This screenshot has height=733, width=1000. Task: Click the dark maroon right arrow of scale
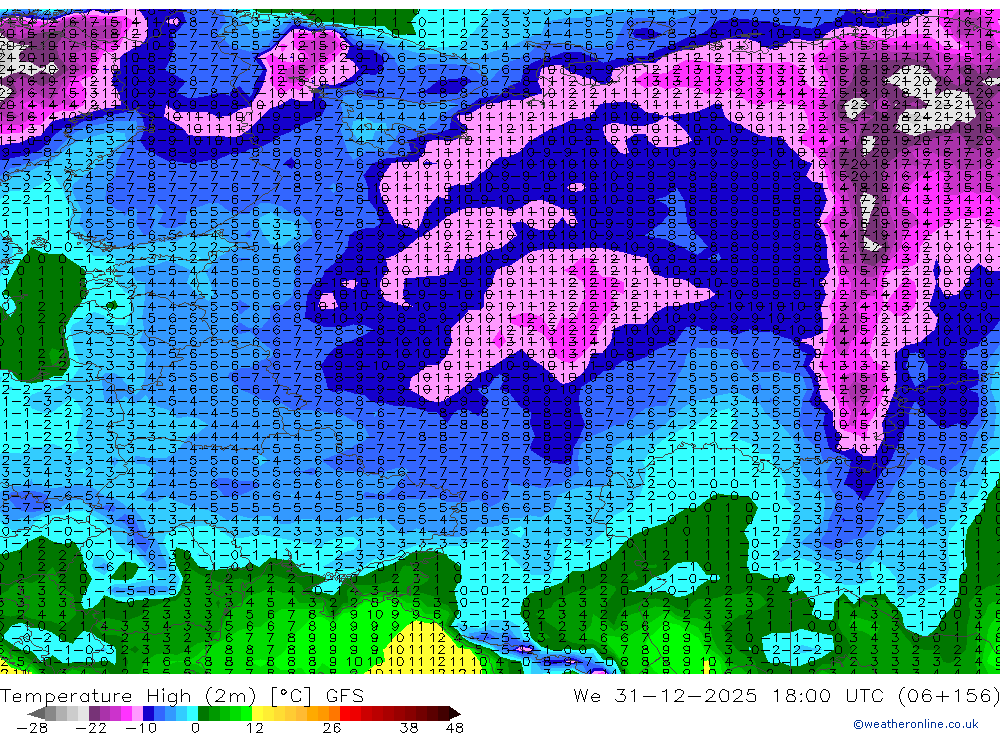[x=455, y=714]
